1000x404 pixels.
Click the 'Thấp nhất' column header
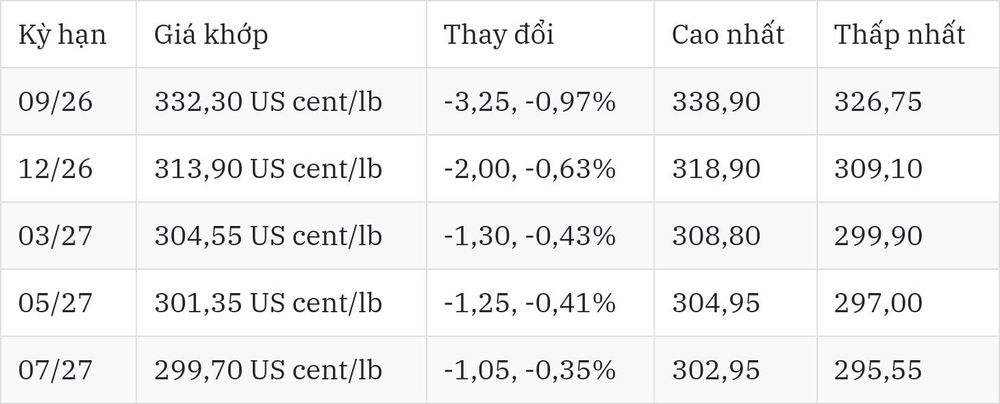point(899,35)
